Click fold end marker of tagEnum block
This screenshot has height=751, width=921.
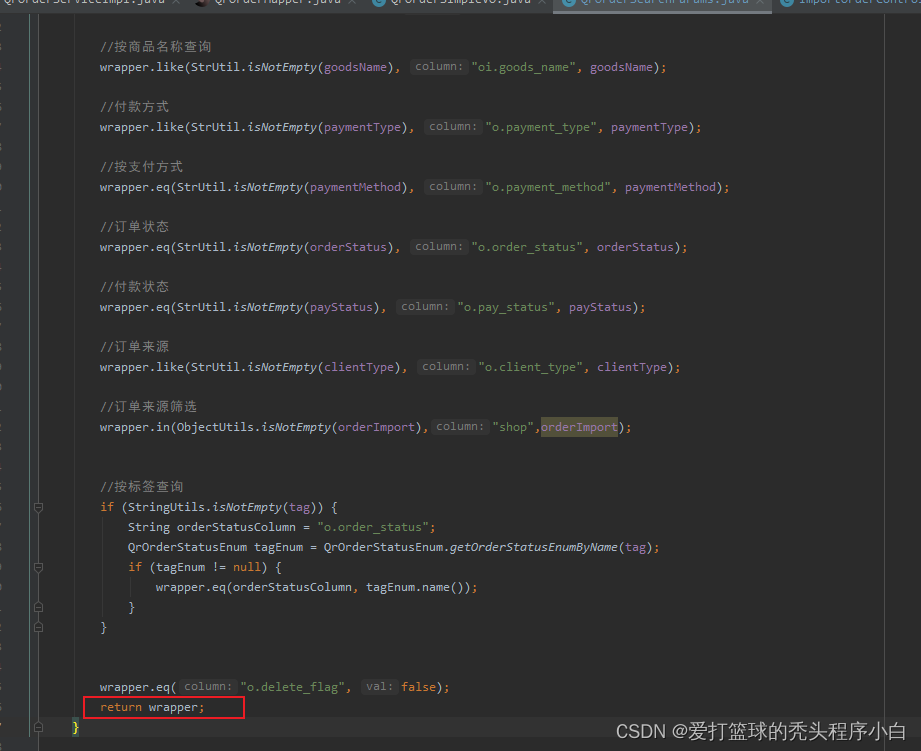38,607
